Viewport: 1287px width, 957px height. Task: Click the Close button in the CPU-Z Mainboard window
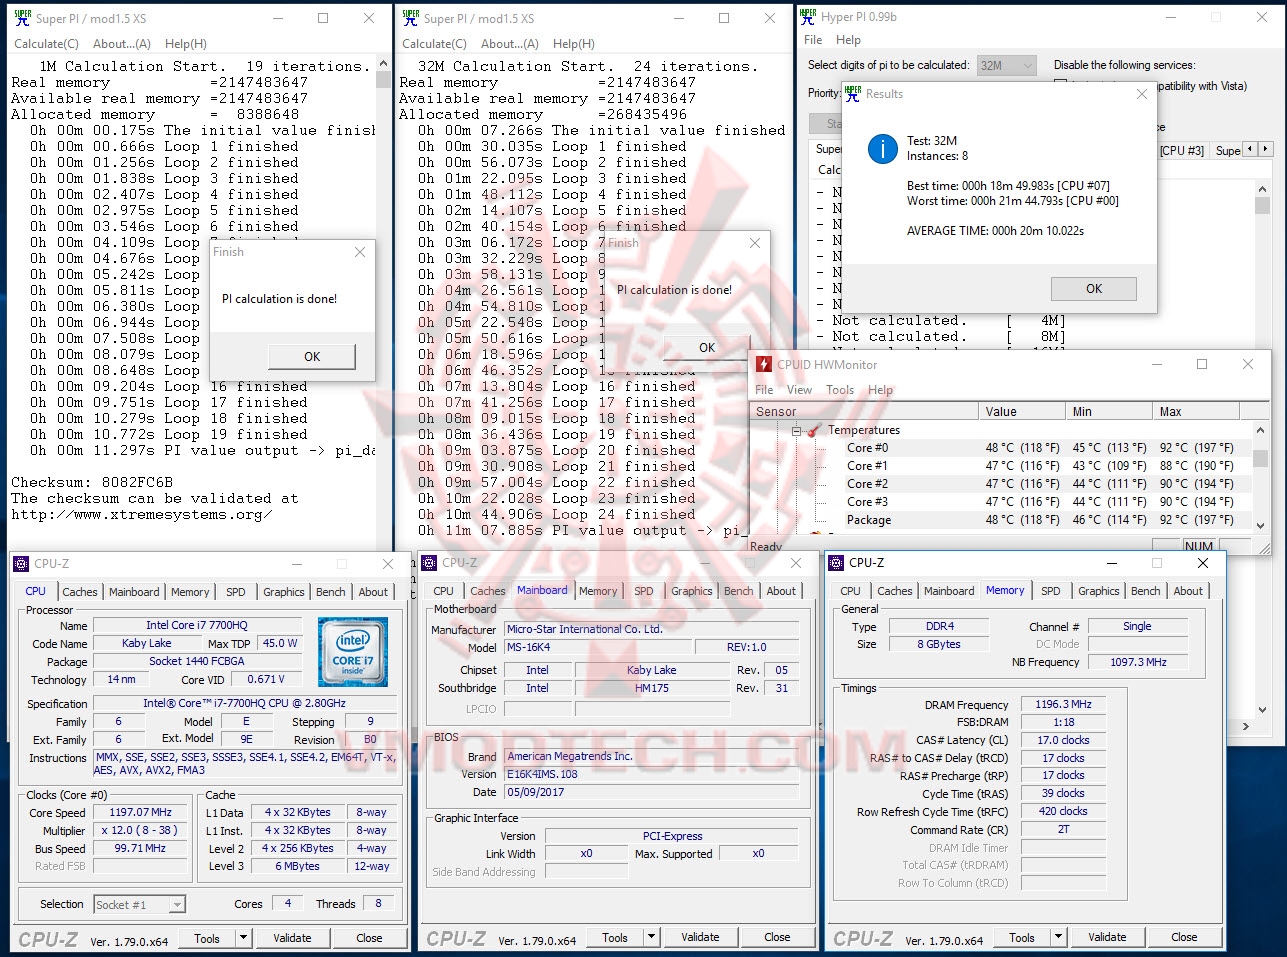coord(777,937)
